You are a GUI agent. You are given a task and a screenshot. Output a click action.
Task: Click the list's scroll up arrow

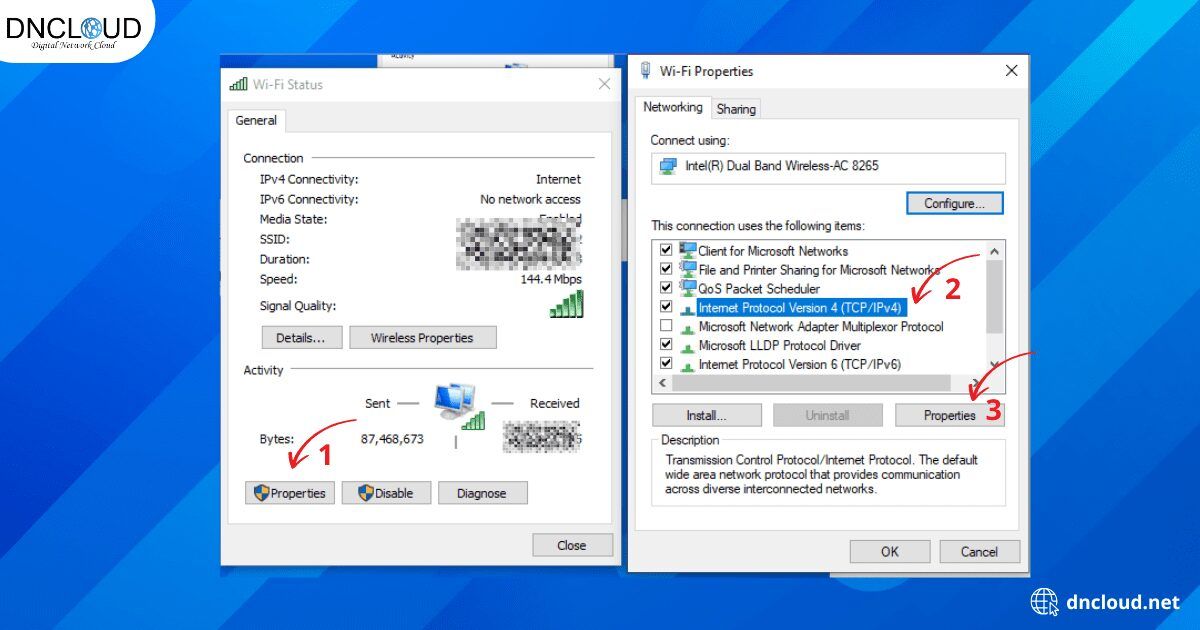(x=994, y=251)
